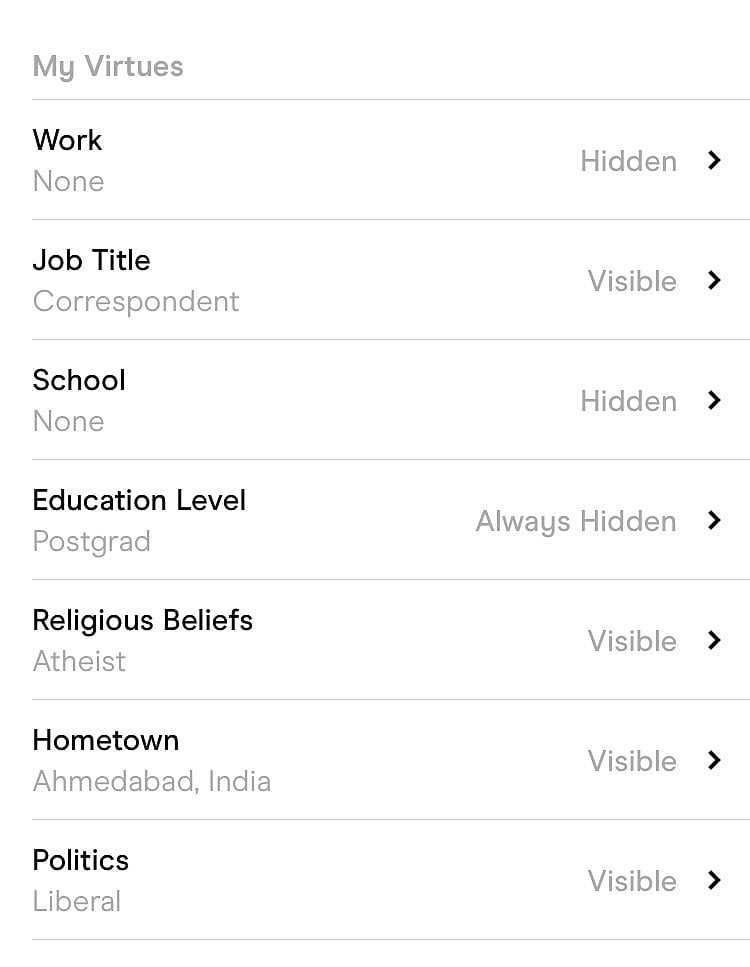Edit the Ahmedabad, India hometown value
This screenshot has width=750, height=967.
coord(152,781)
